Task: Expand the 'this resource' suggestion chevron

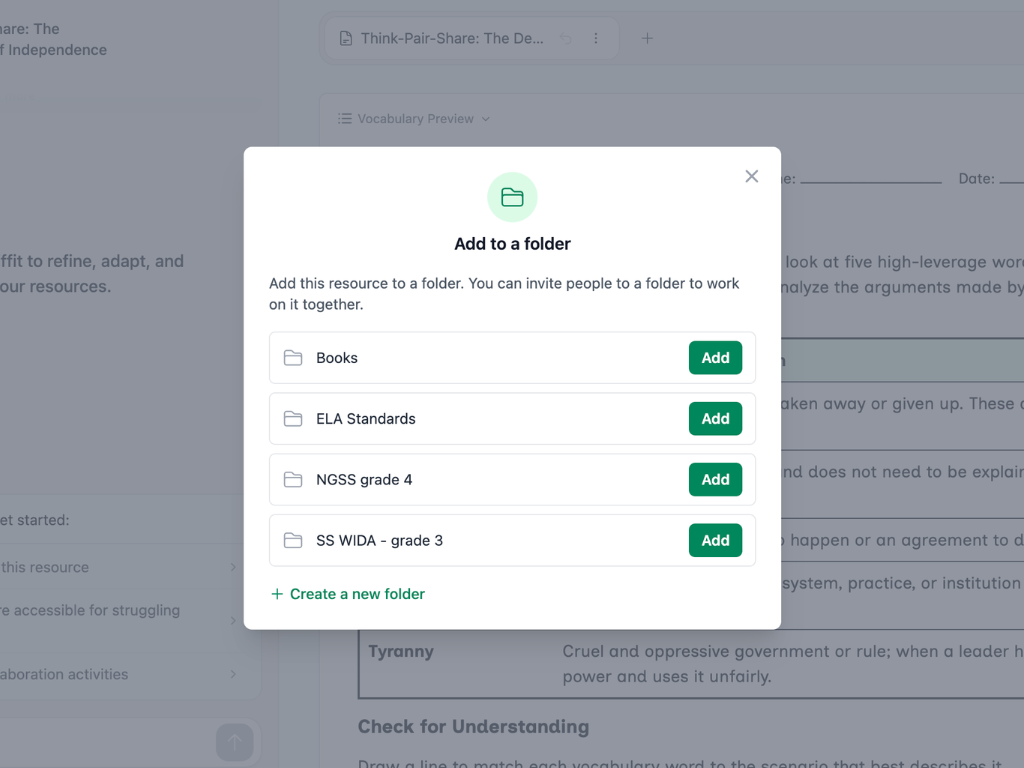Action: pos(233,567)
